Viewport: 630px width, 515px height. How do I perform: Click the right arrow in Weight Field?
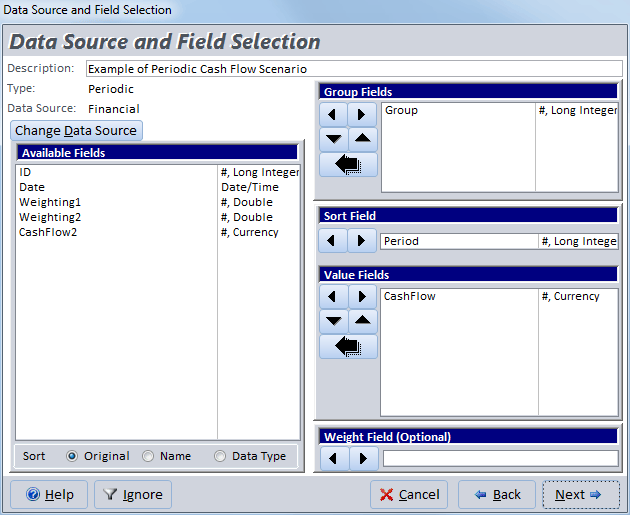coord(364,458)
